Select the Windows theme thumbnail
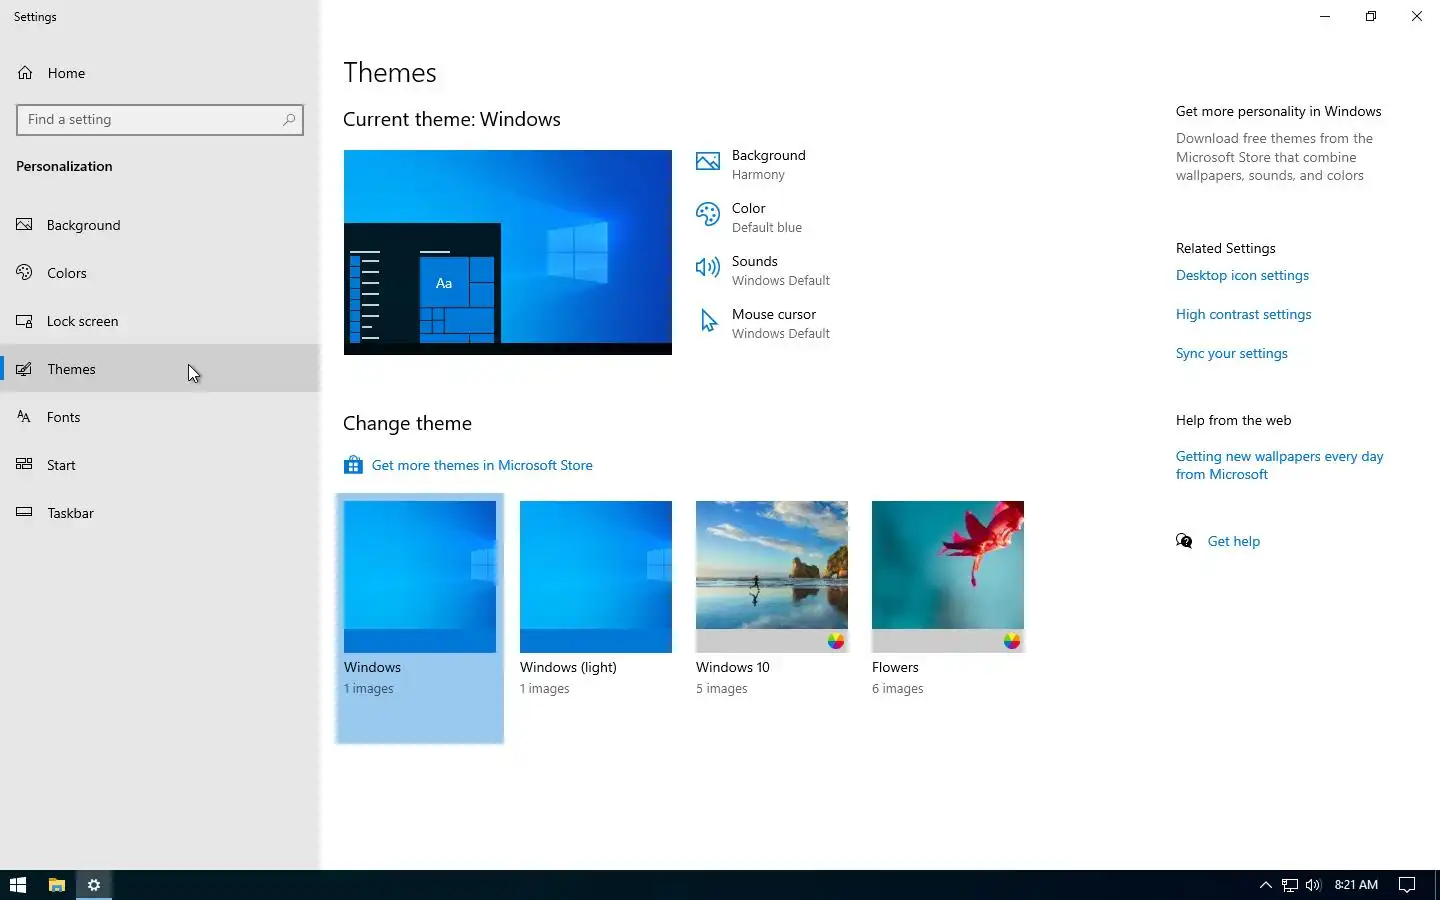 pos(420,577)
